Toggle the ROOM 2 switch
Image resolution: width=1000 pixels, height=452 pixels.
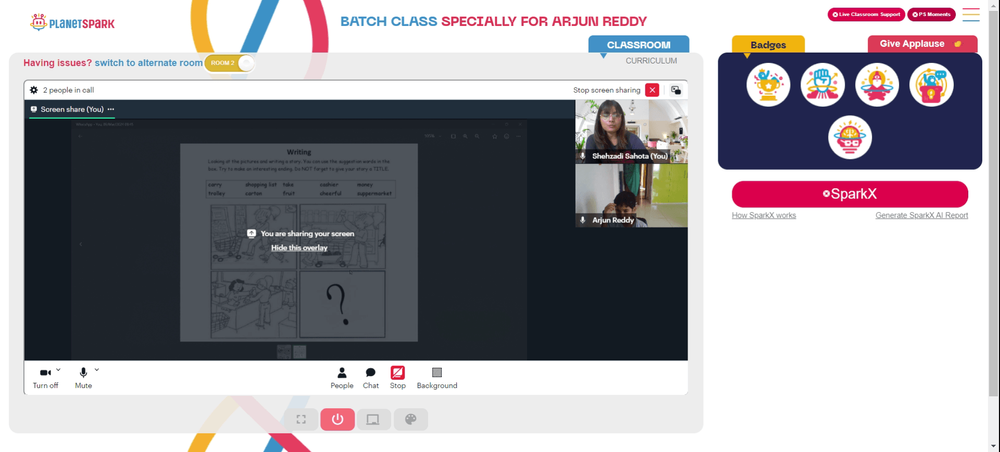pos(230,63)
